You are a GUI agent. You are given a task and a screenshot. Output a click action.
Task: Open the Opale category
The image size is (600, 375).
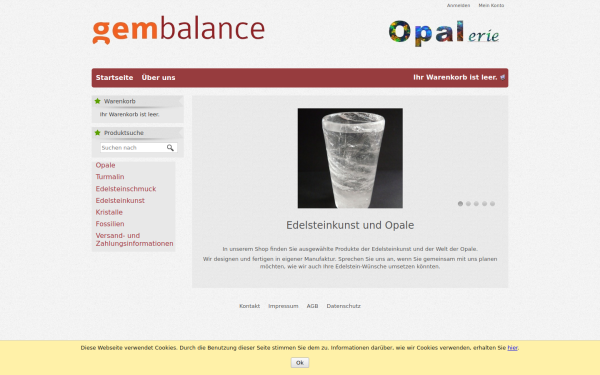(x=106, y=165)
